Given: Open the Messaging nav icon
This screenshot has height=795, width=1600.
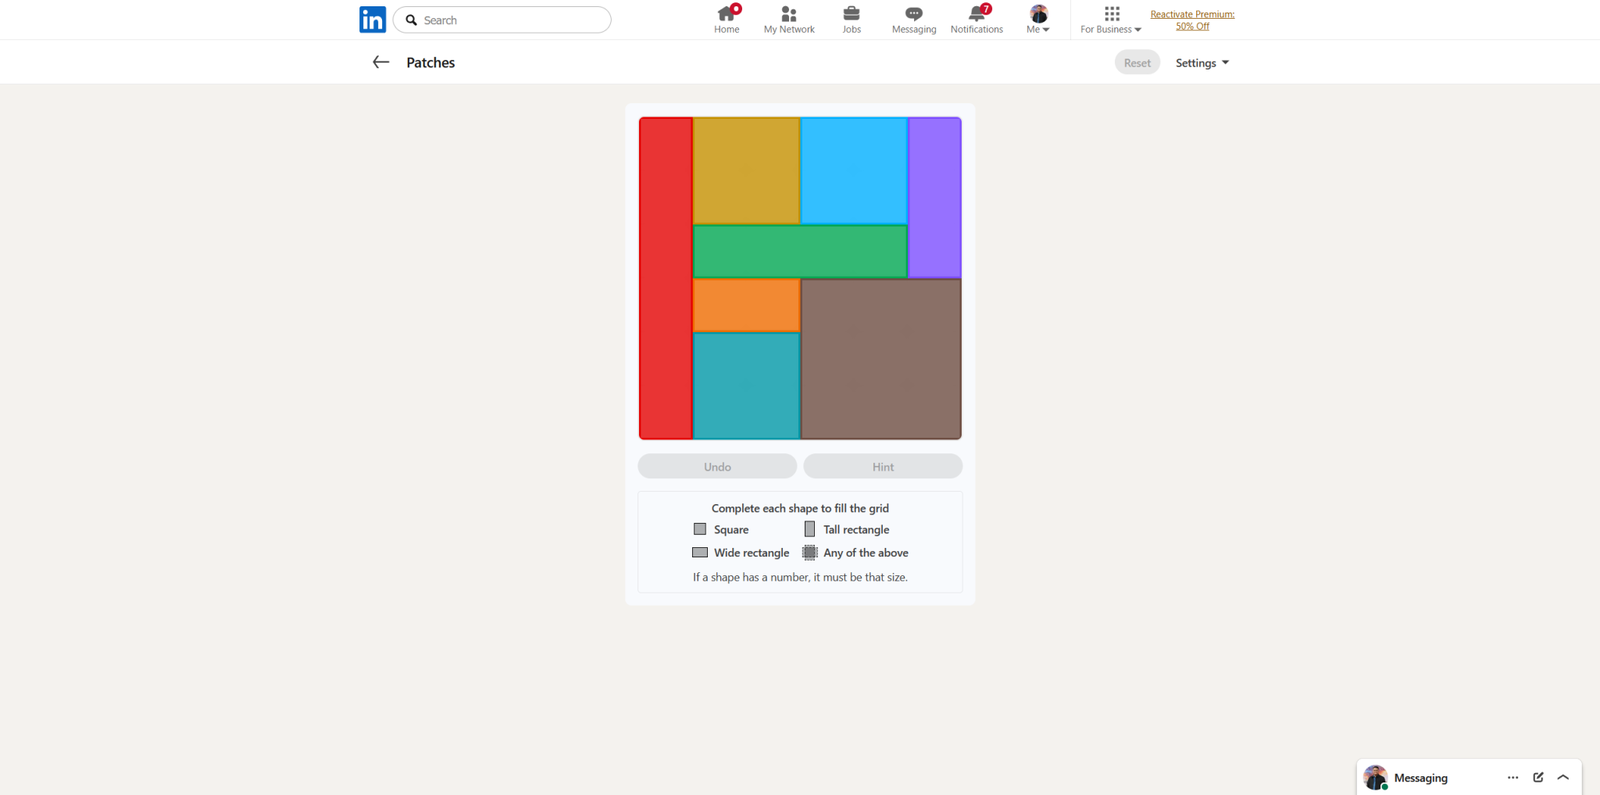Looking at the screenshot, I should pos(913,15).
